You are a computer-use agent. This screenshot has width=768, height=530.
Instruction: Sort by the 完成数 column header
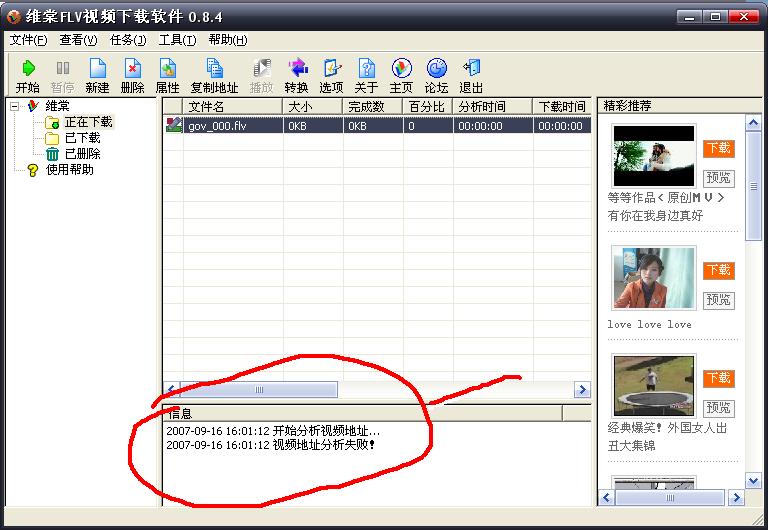(x=372, y=106)
